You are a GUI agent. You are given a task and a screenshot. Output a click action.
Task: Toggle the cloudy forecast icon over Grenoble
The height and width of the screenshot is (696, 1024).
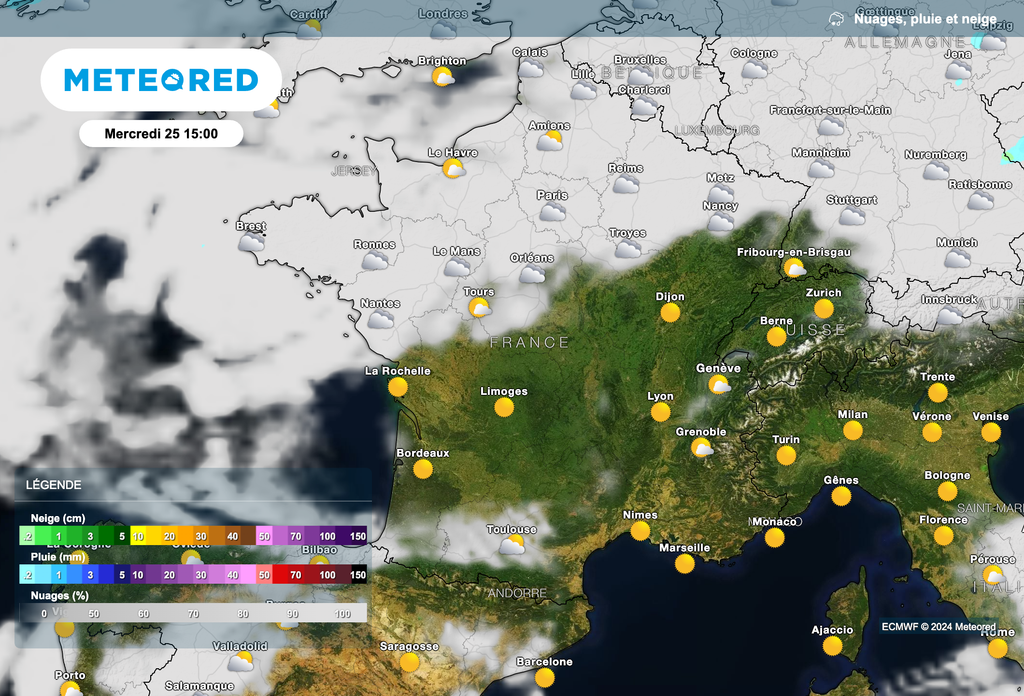[x=703, y=450]
